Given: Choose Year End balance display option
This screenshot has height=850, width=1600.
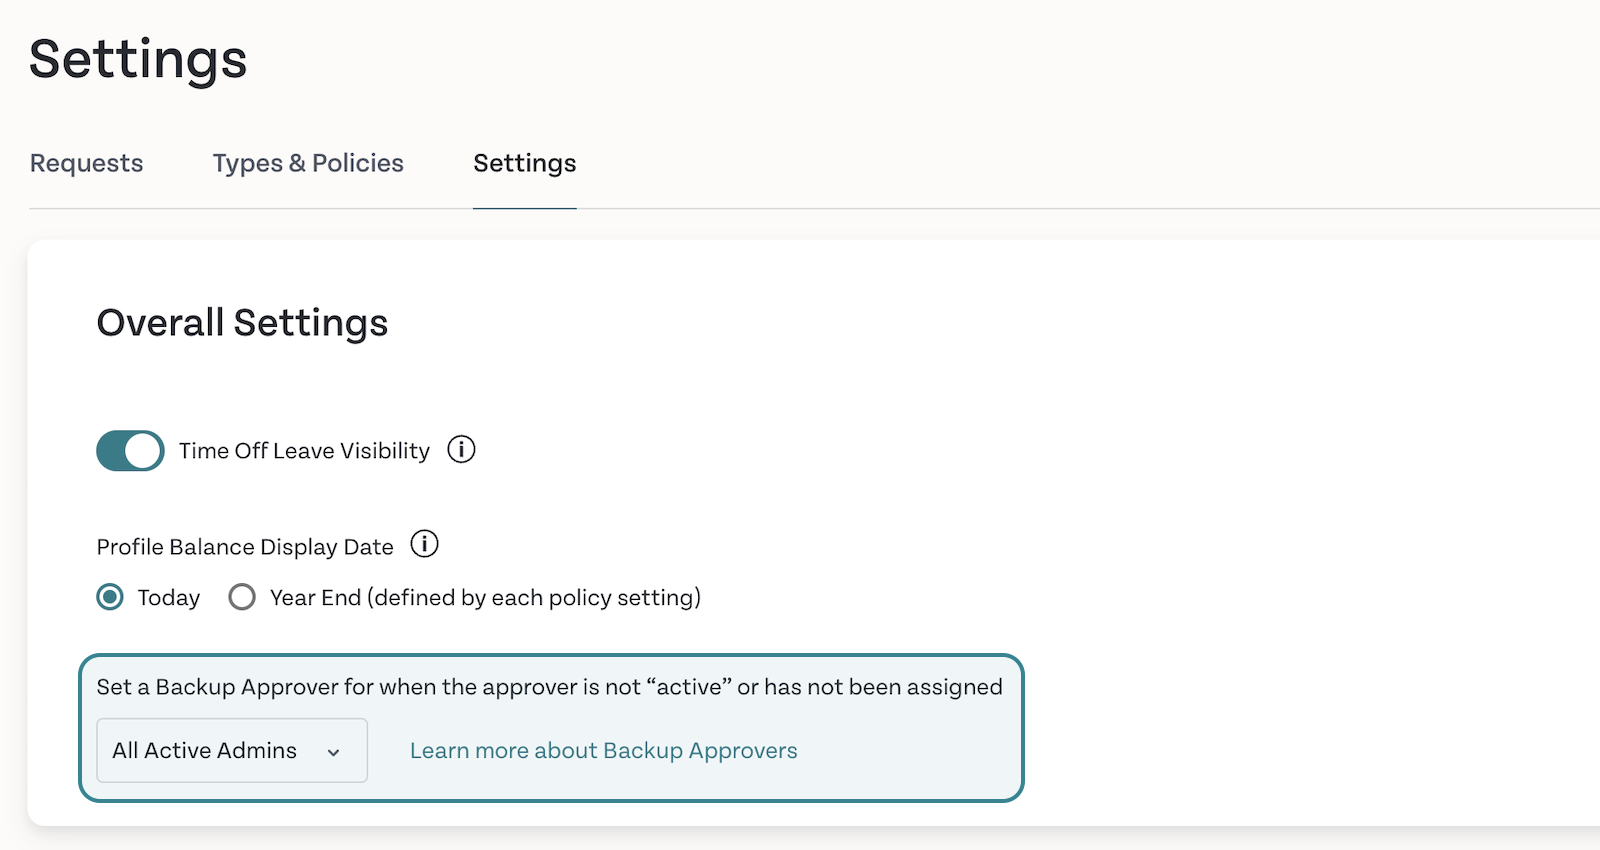Looking at the screenshot, I should tap(242, 597).
